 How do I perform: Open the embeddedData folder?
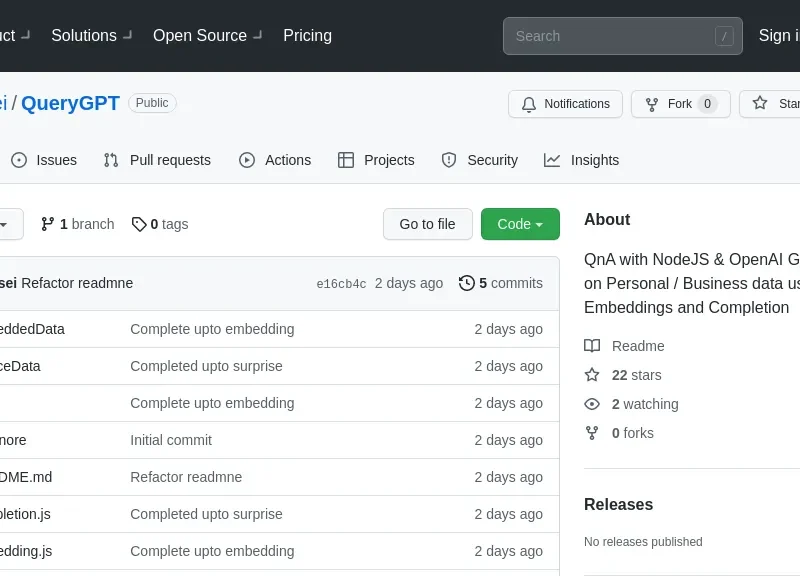[x=32, y=330]
